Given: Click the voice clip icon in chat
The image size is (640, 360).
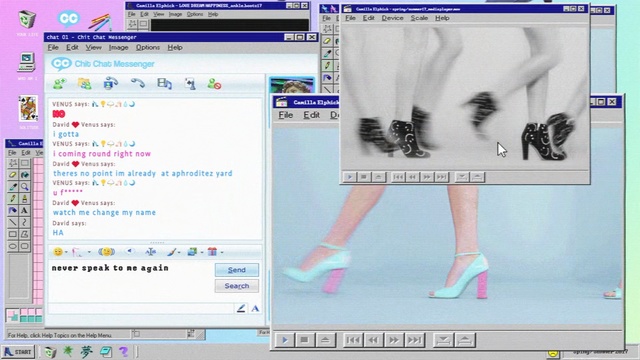Looking at the screenshot, I should click(130, 251).
